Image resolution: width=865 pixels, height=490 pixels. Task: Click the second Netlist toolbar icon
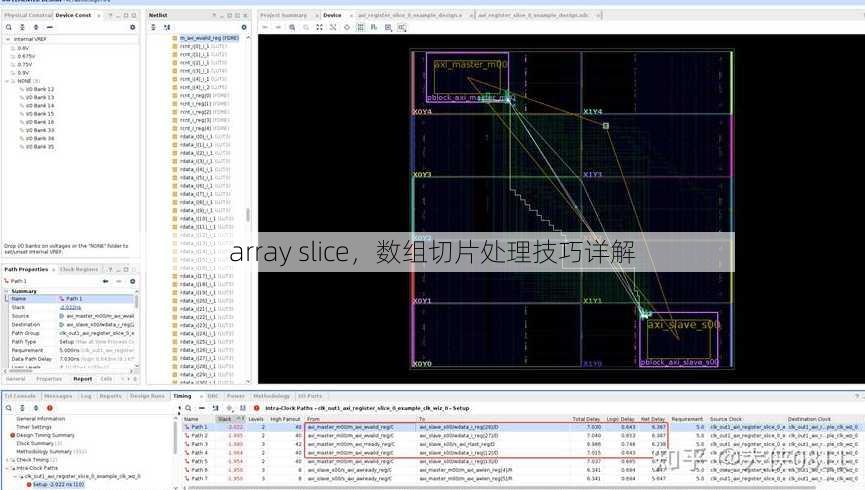[167, 27]
